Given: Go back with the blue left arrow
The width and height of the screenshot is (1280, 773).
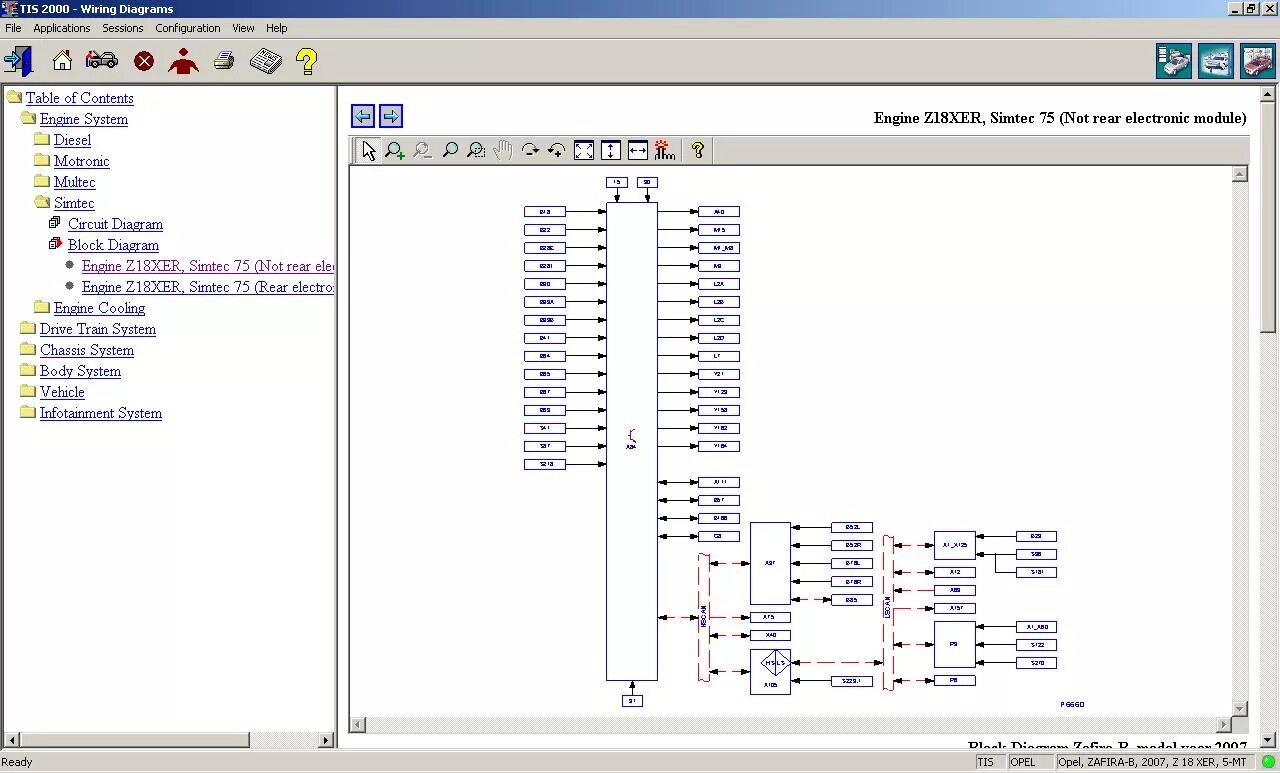Looking at the screenshot, I should (363, 116).
